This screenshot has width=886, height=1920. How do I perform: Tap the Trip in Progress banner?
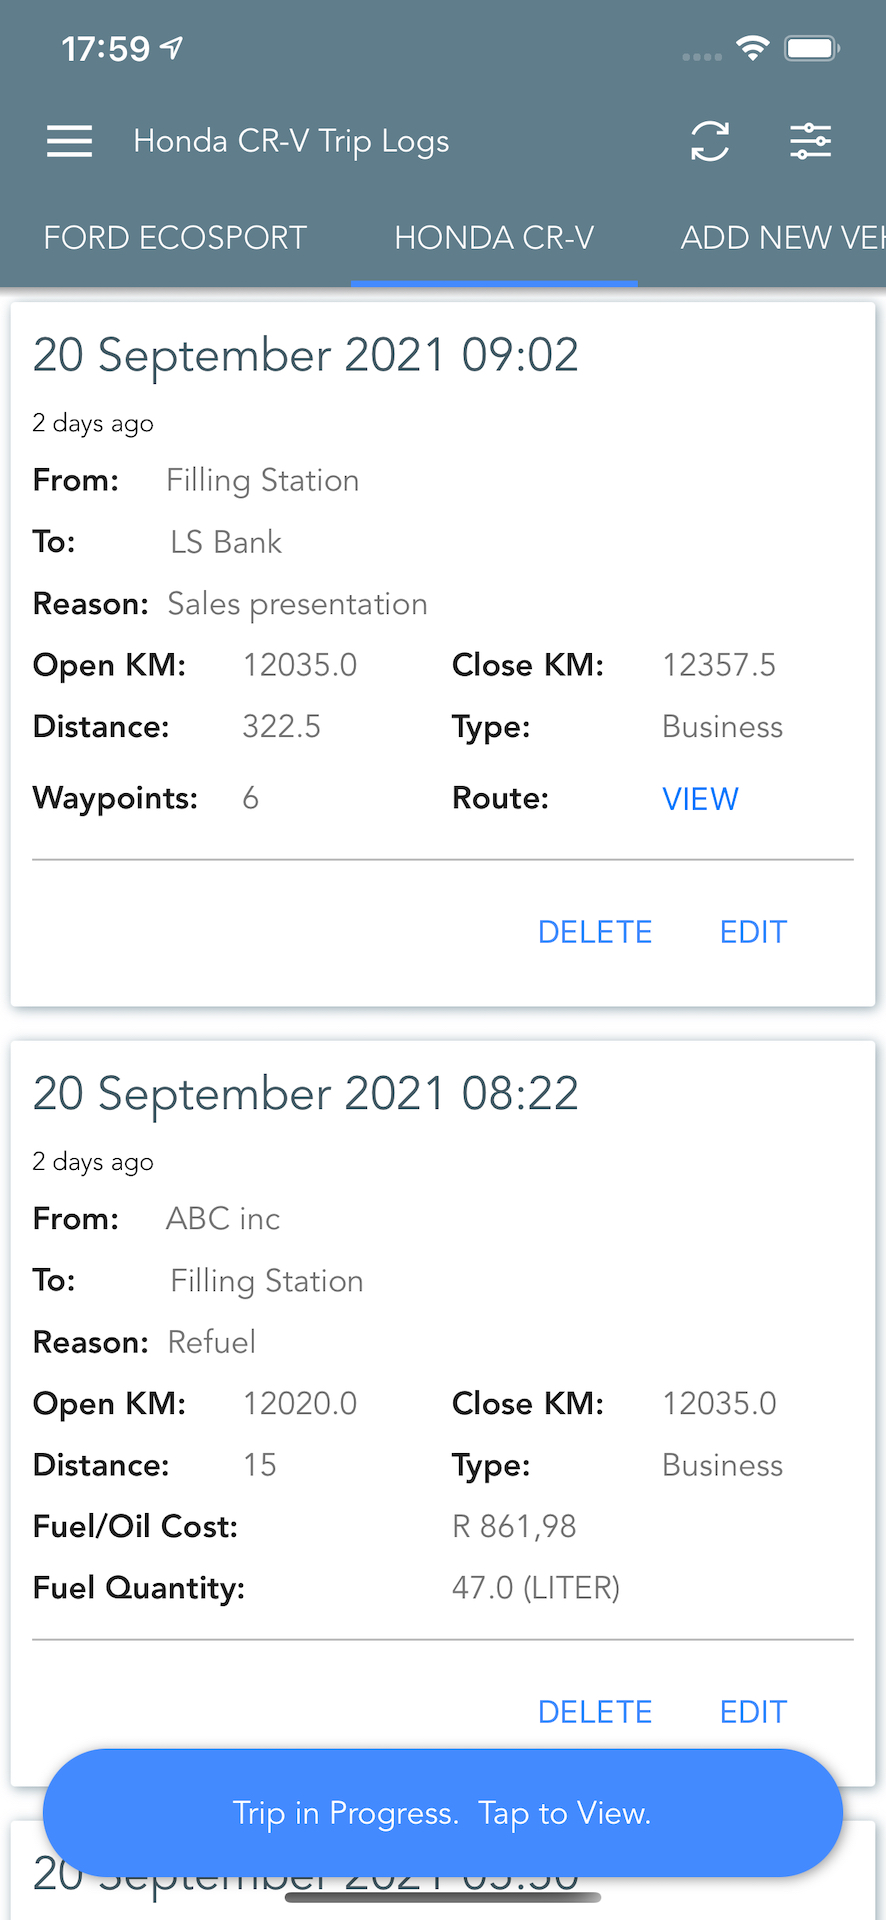point(442,1813)
